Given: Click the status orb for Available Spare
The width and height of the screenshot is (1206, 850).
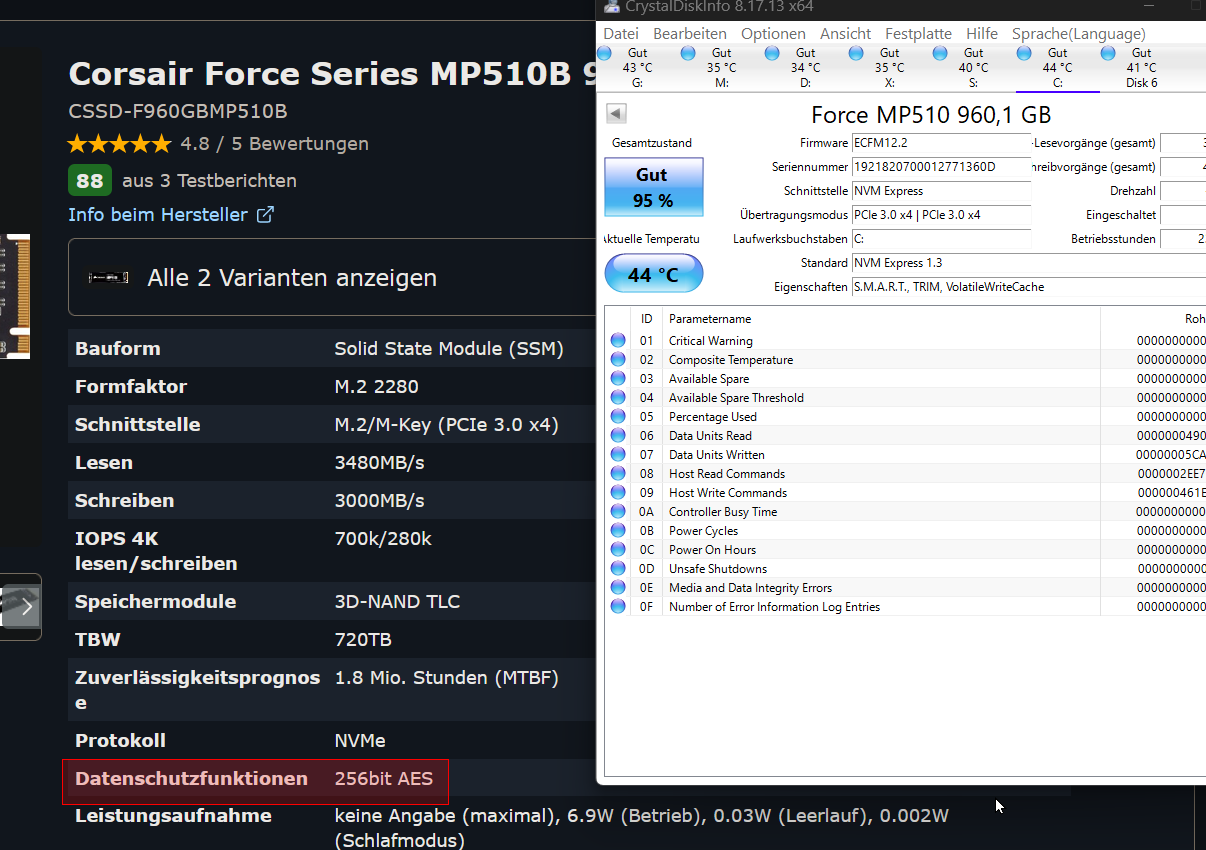Looking at the screenshot, I should pos(618,379).
